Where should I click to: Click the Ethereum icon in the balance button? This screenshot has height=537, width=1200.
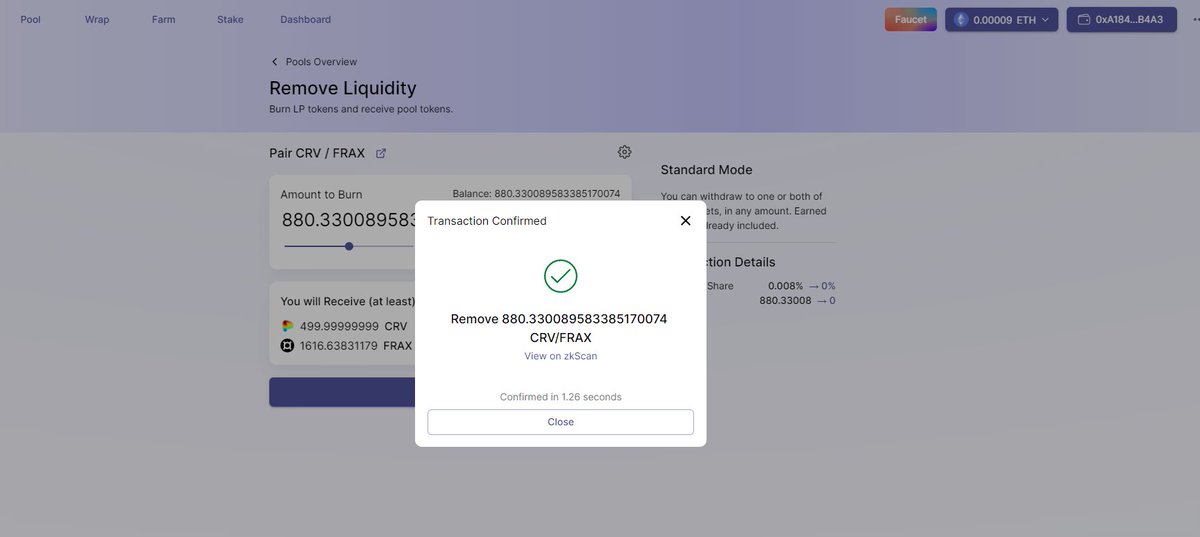point(962,19)
